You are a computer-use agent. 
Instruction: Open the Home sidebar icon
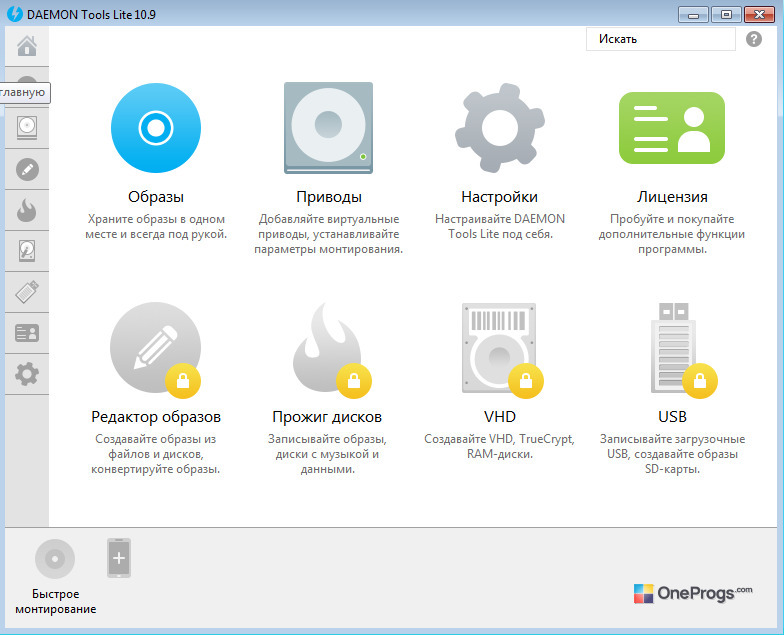(27, 46)
